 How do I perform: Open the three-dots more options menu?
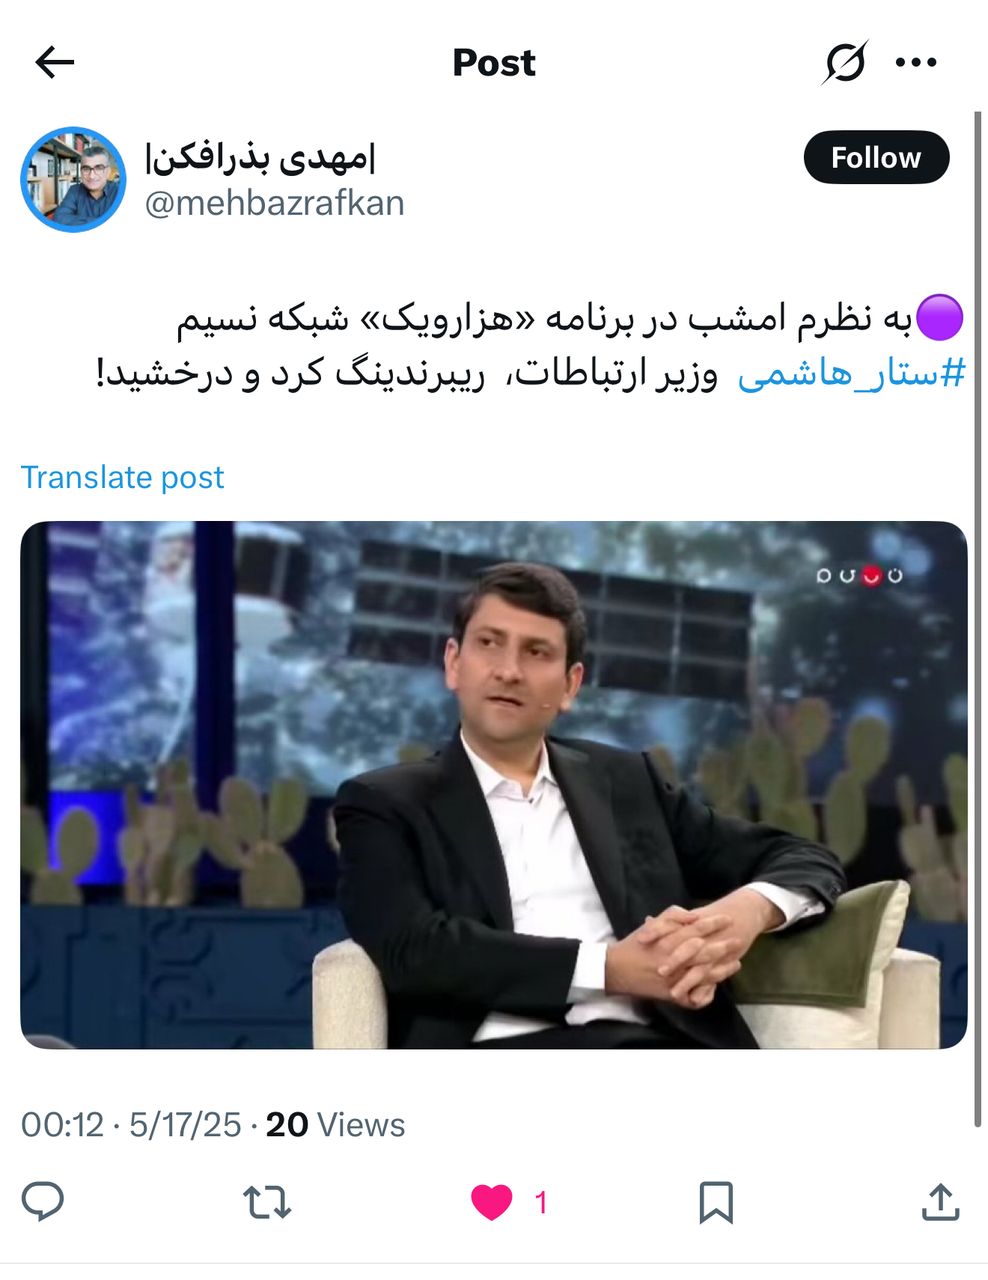[x=916, y=63]
